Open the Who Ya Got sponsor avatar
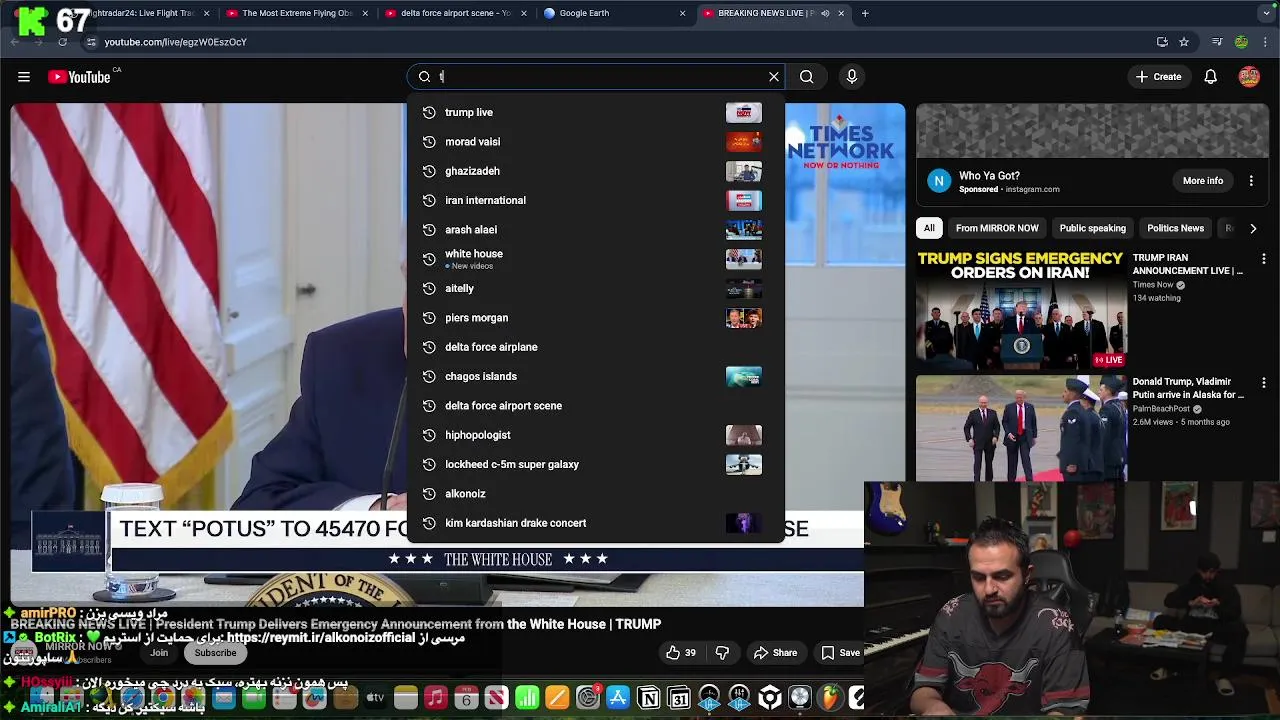This screenshot has height=720, width=1280. [x=938, y=181]
